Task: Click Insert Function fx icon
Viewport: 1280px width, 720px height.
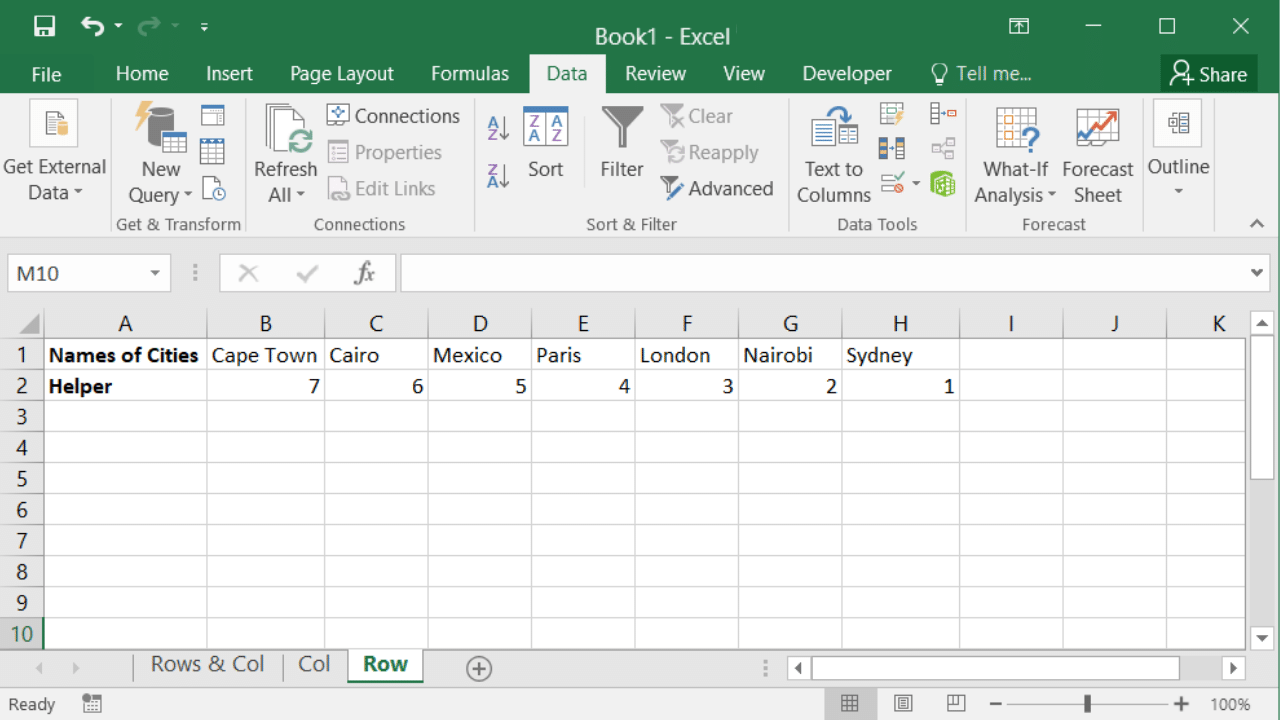Action: click(x=365, y=273)
